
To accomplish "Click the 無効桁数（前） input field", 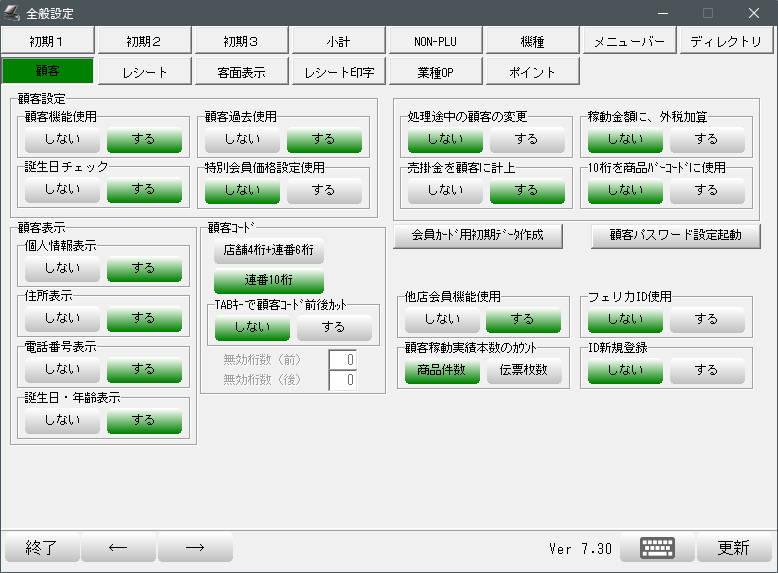I will click(343, 359).
